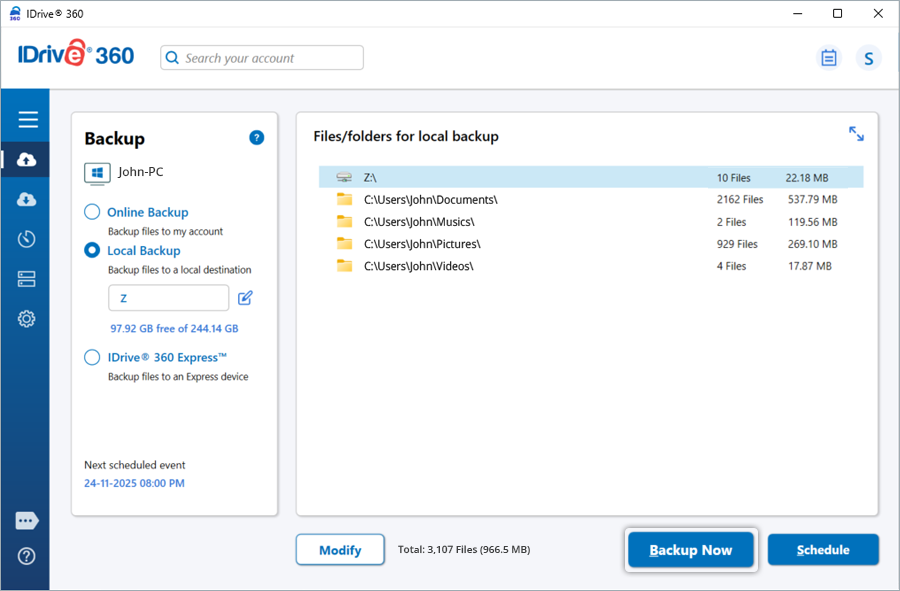Click the Backup Now button
The height and width of the screenshot is (591, 900).
tap(690, 550)
